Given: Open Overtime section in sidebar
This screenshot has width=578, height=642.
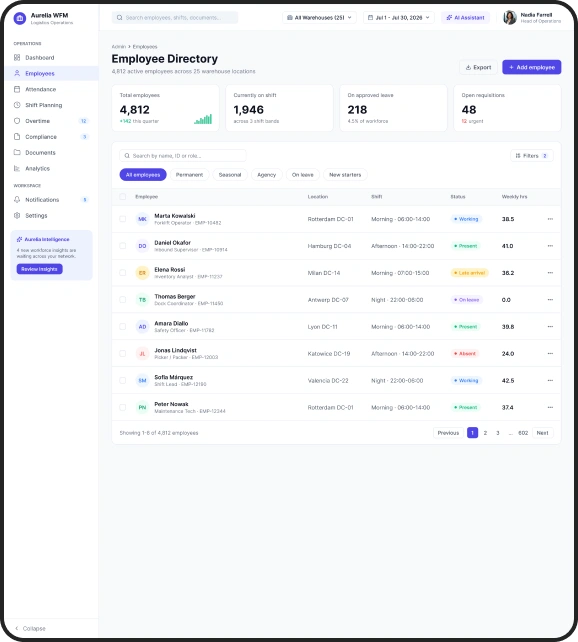Looking at the screenshot, I should [x=51, y=121].
